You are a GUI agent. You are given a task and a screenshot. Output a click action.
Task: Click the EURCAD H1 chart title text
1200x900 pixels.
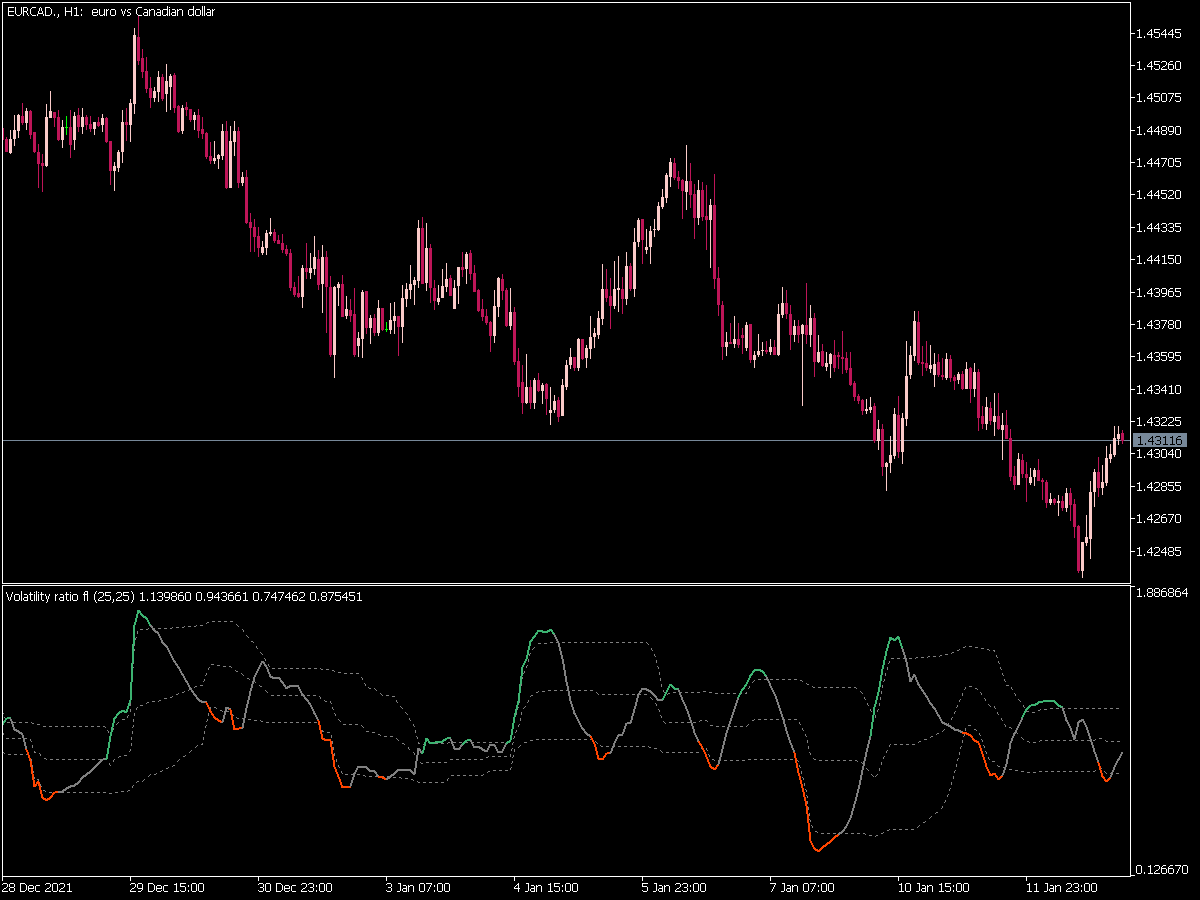(x=110, y=12)
